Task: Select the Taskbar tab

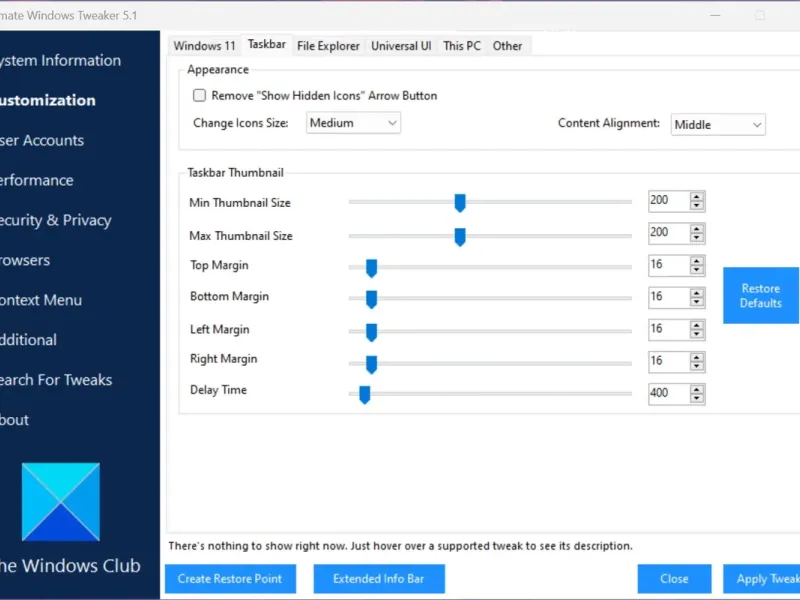Action: point(266,44)
